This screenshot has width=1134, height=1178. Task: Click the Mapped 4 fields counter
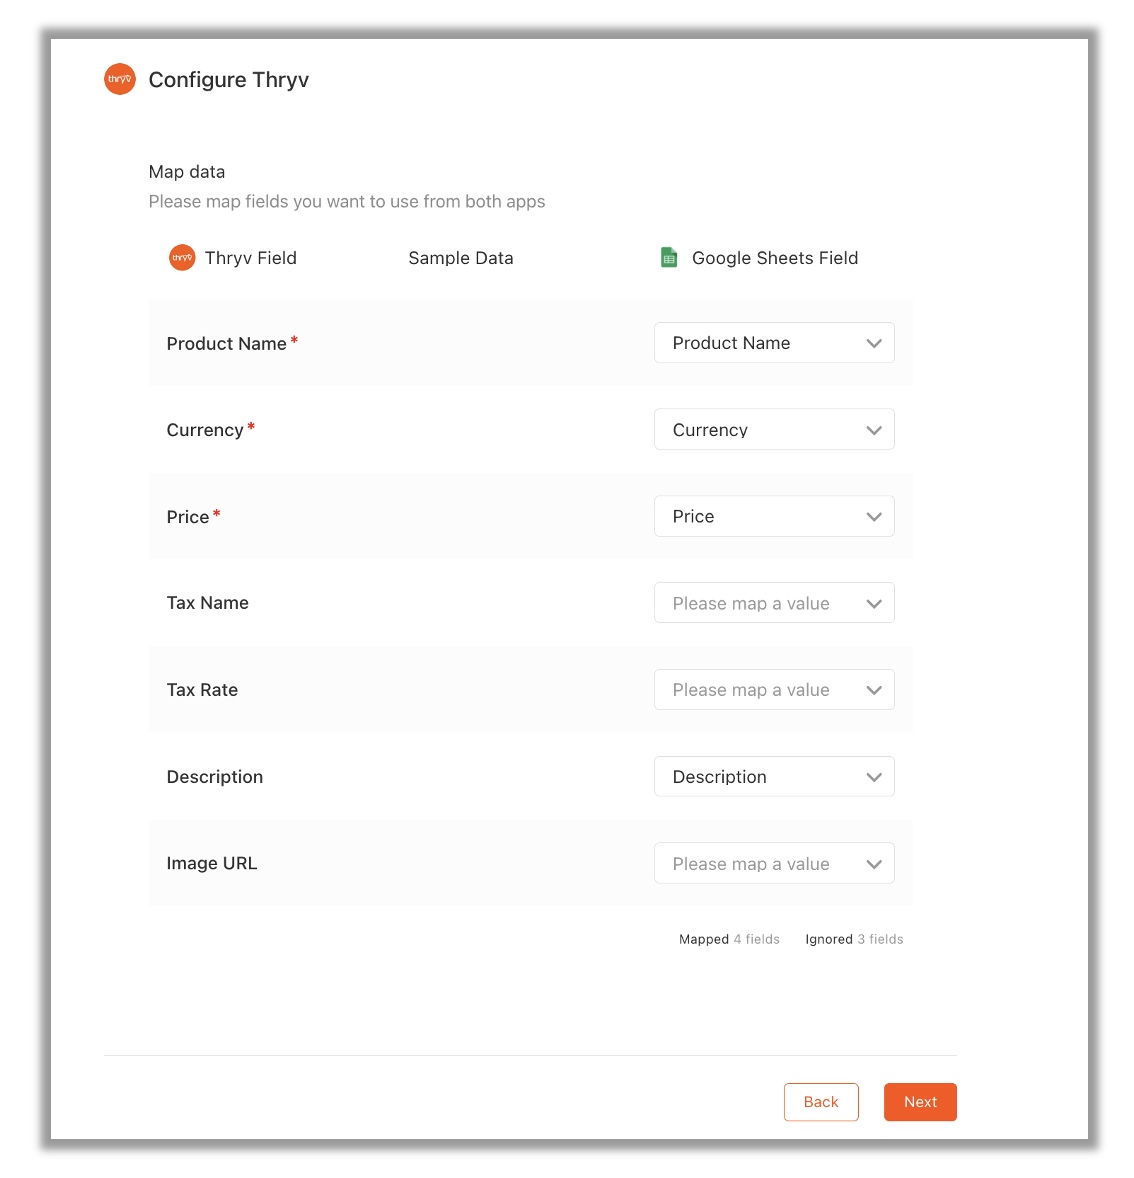(x=729, y=939)
